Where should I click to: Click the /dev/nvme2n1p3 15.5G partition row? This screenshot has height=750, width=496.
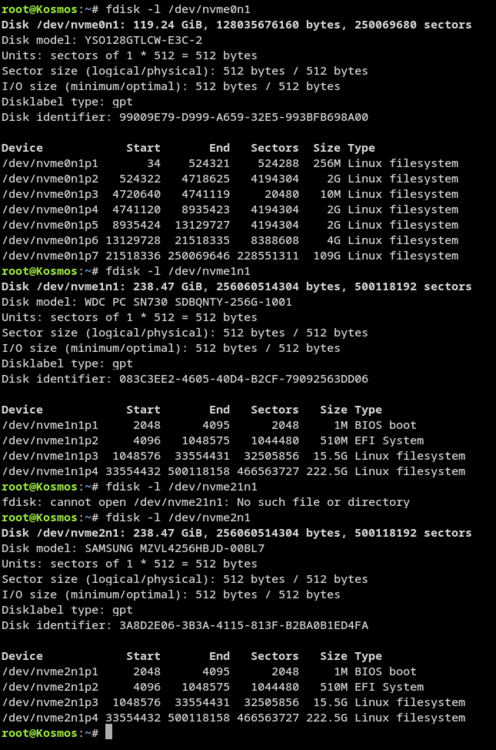point(233,703)
